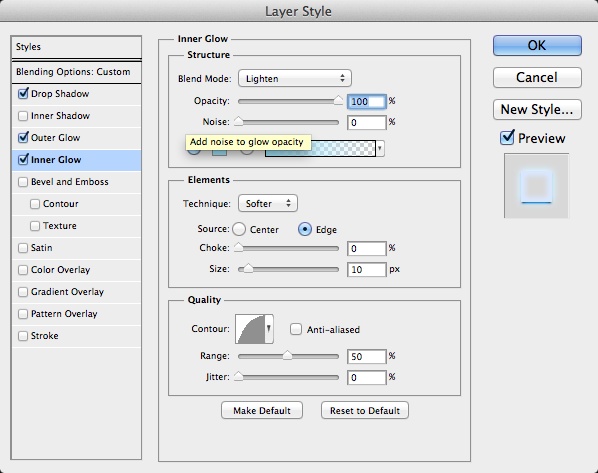Click the Choke value field
This screenshot has height=473, width=598.
pyautogui.click(x=367, y=249)
